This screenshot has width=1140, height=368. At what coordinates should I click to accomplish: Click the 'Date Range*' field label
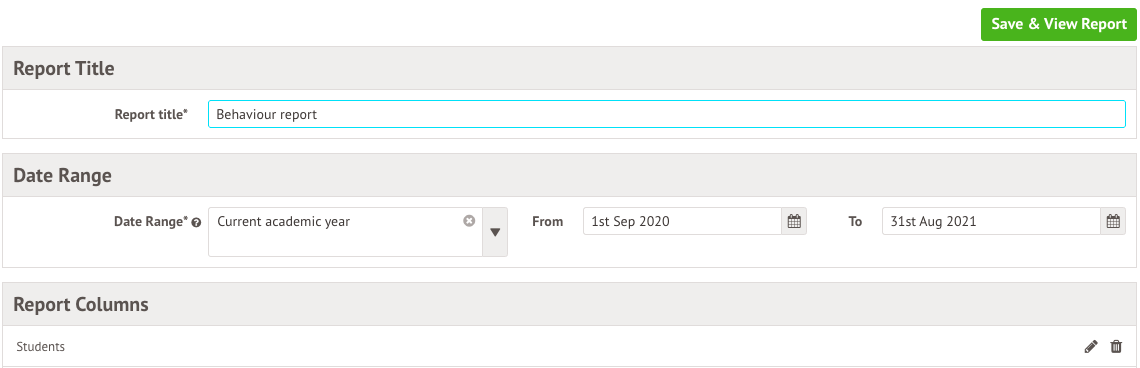pos(151,222)
